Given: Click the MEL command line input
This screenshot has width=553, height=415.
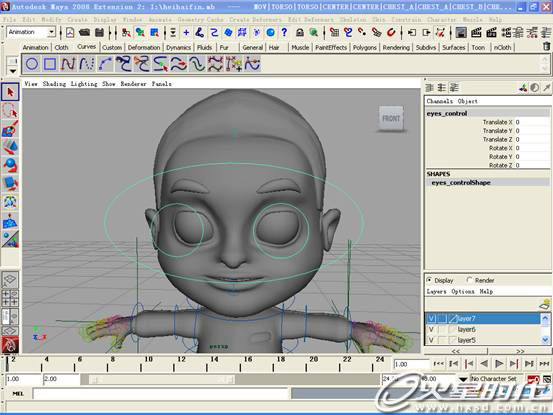Looking at the screenshot, I should pos(160,393).
